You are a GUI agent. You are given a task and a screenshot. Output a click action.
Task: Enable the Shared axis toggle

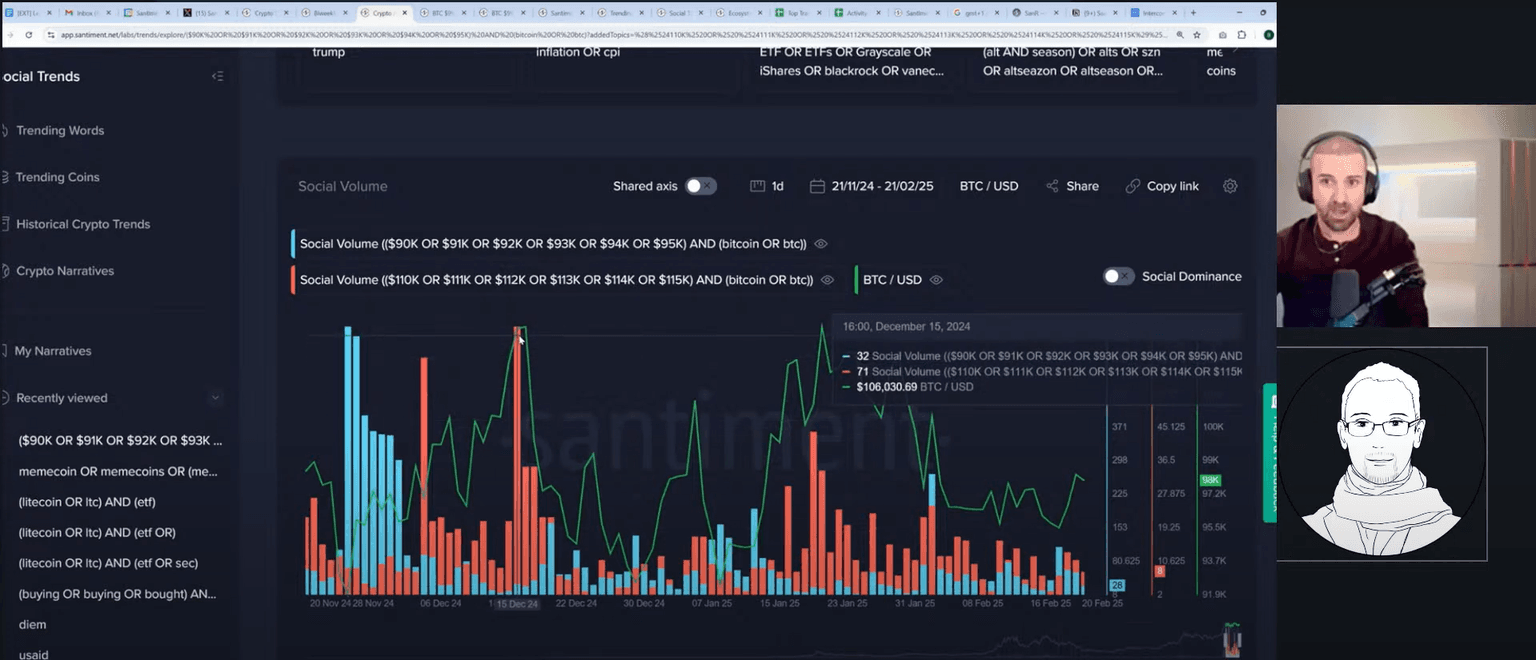[x=701, y=186]
